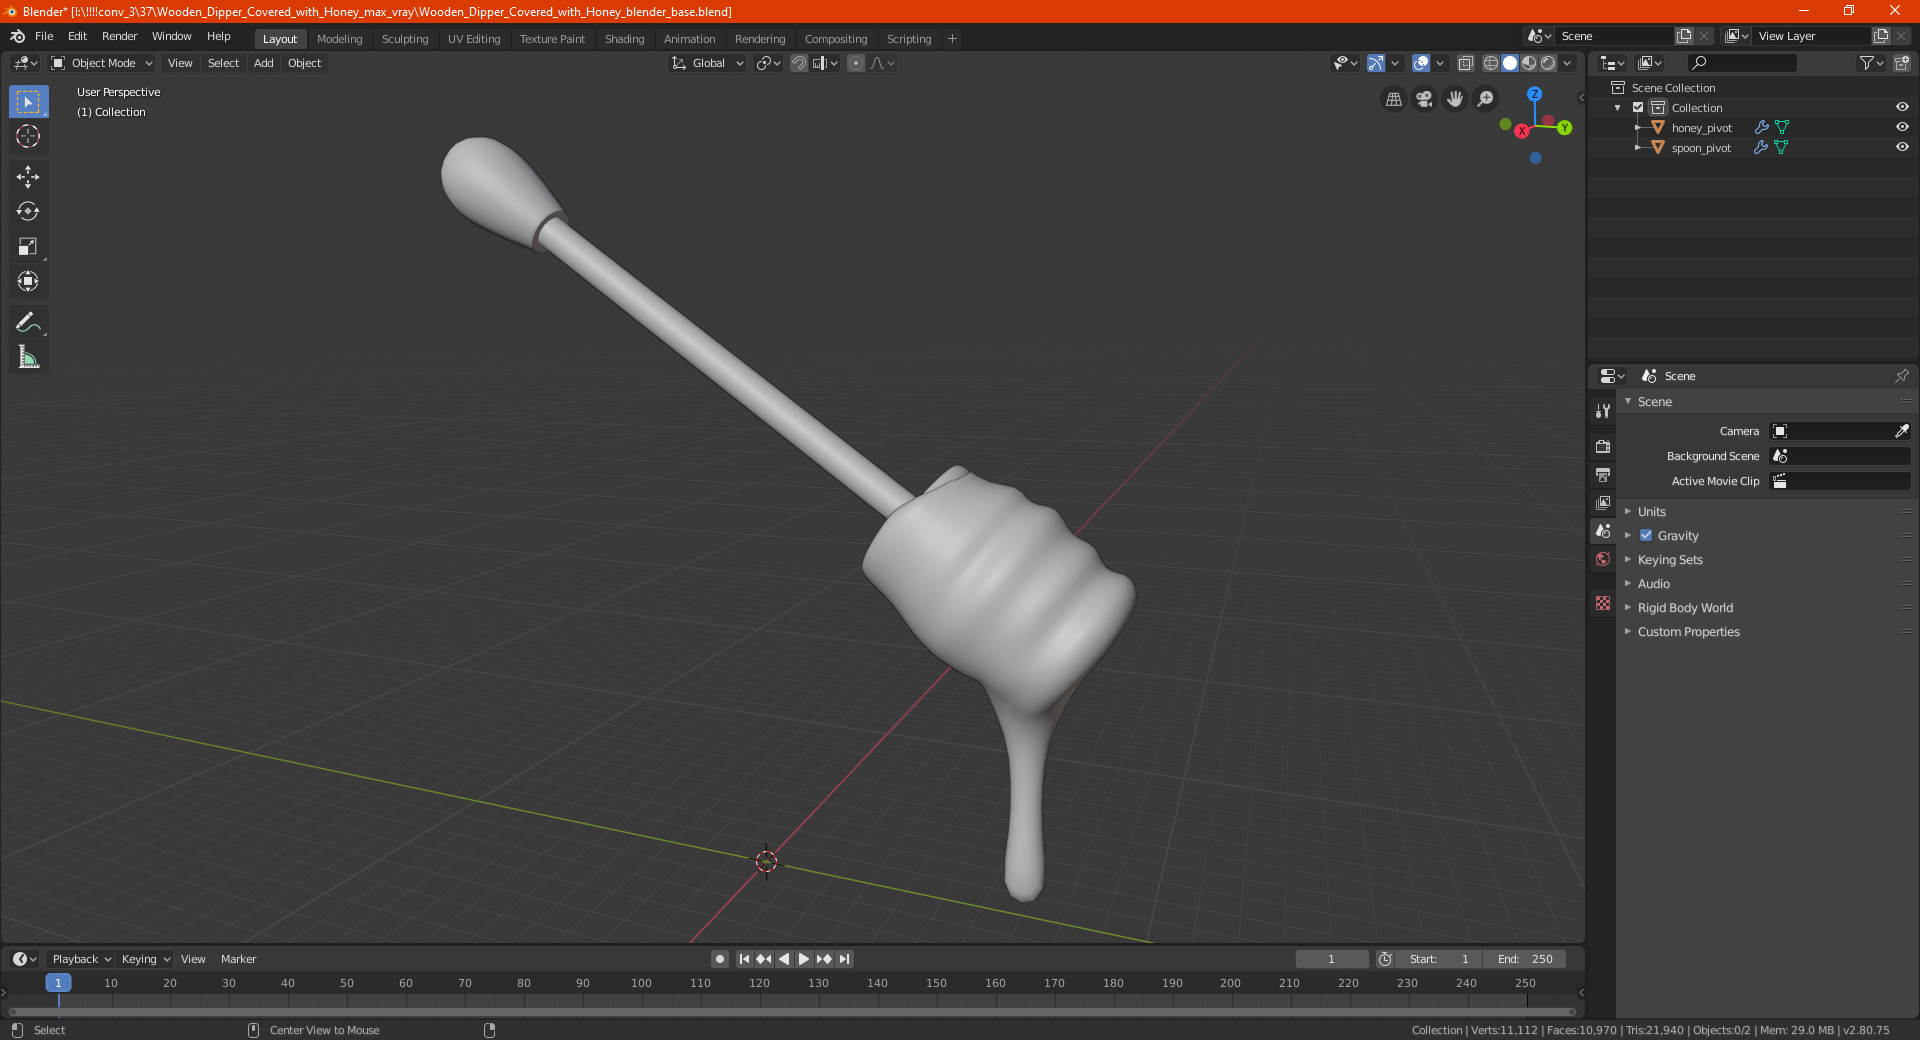
Task: Toggle X-ray mode
Action: click(1465, 63)
